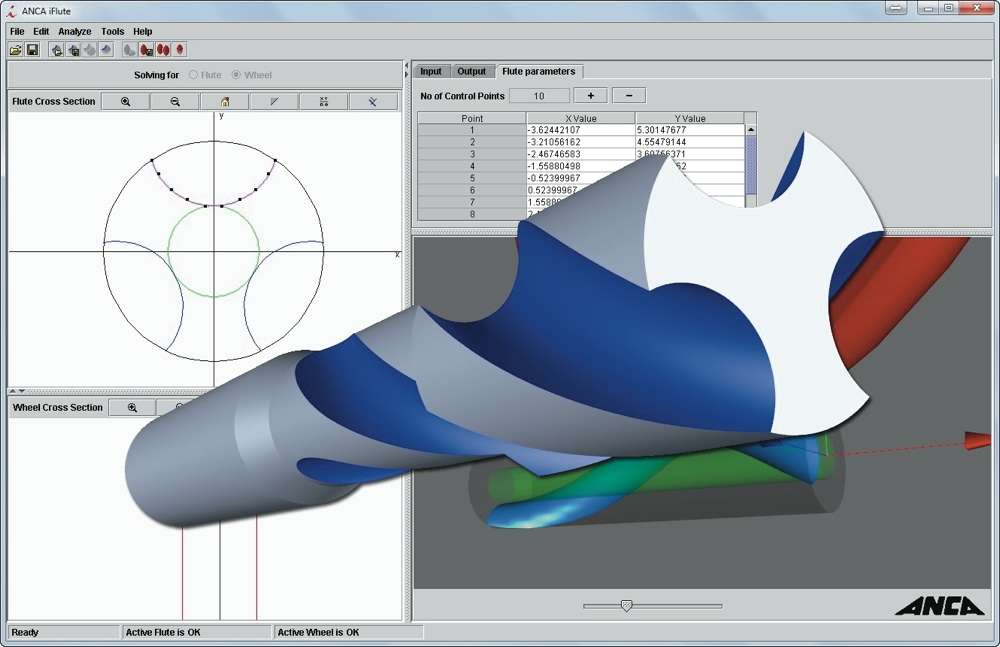Viewport: 1000px width, 647px height.
Task: Select the Flute radio button under Solving for
Action: click(193, 75)
